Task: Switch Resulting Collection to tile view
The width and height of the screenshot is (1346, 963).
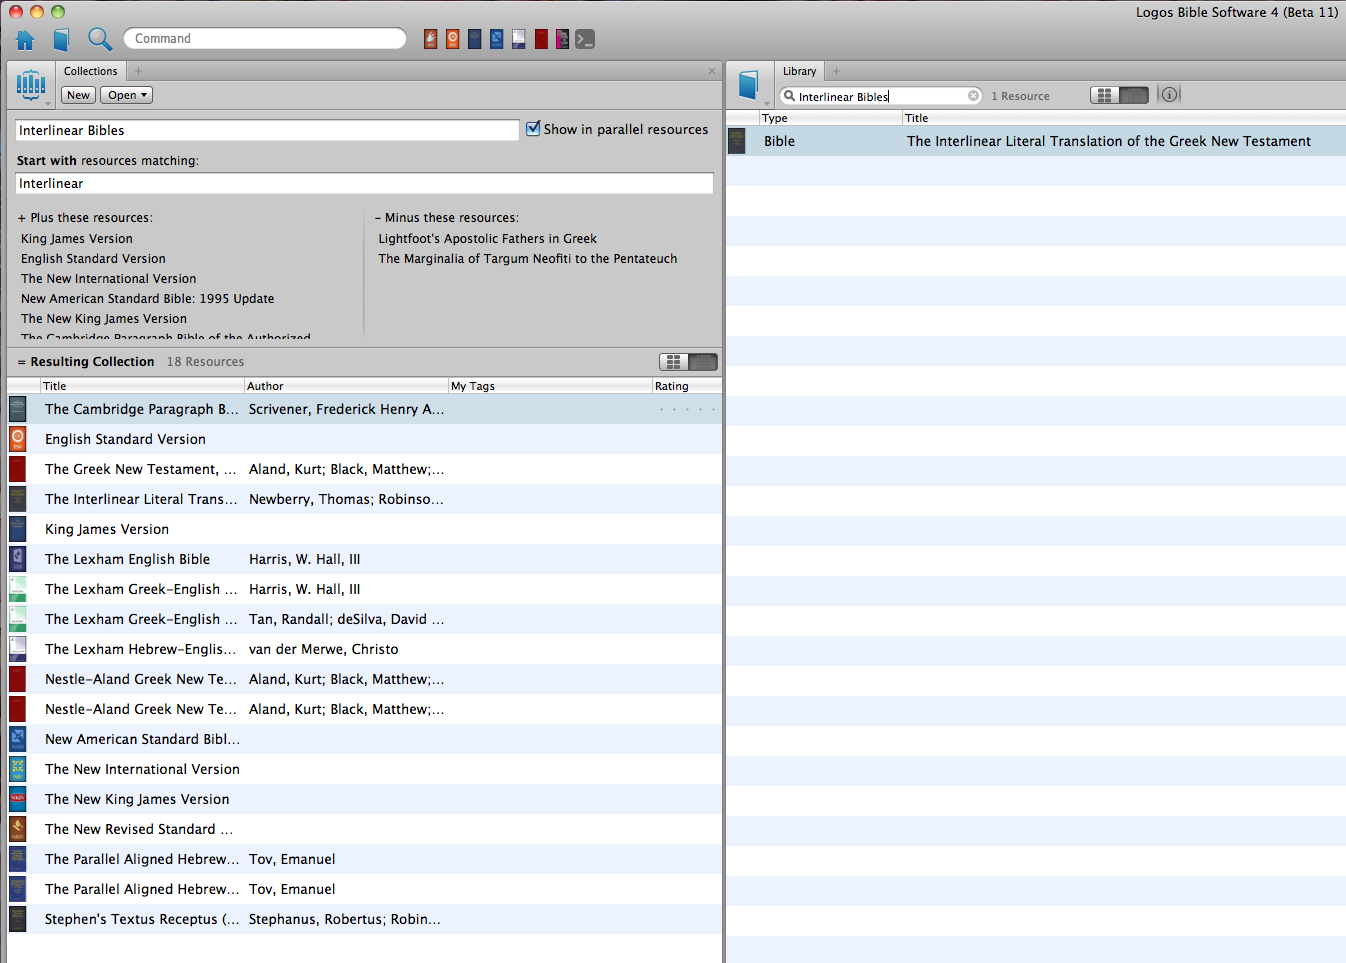Action: [x=674, y=362]
